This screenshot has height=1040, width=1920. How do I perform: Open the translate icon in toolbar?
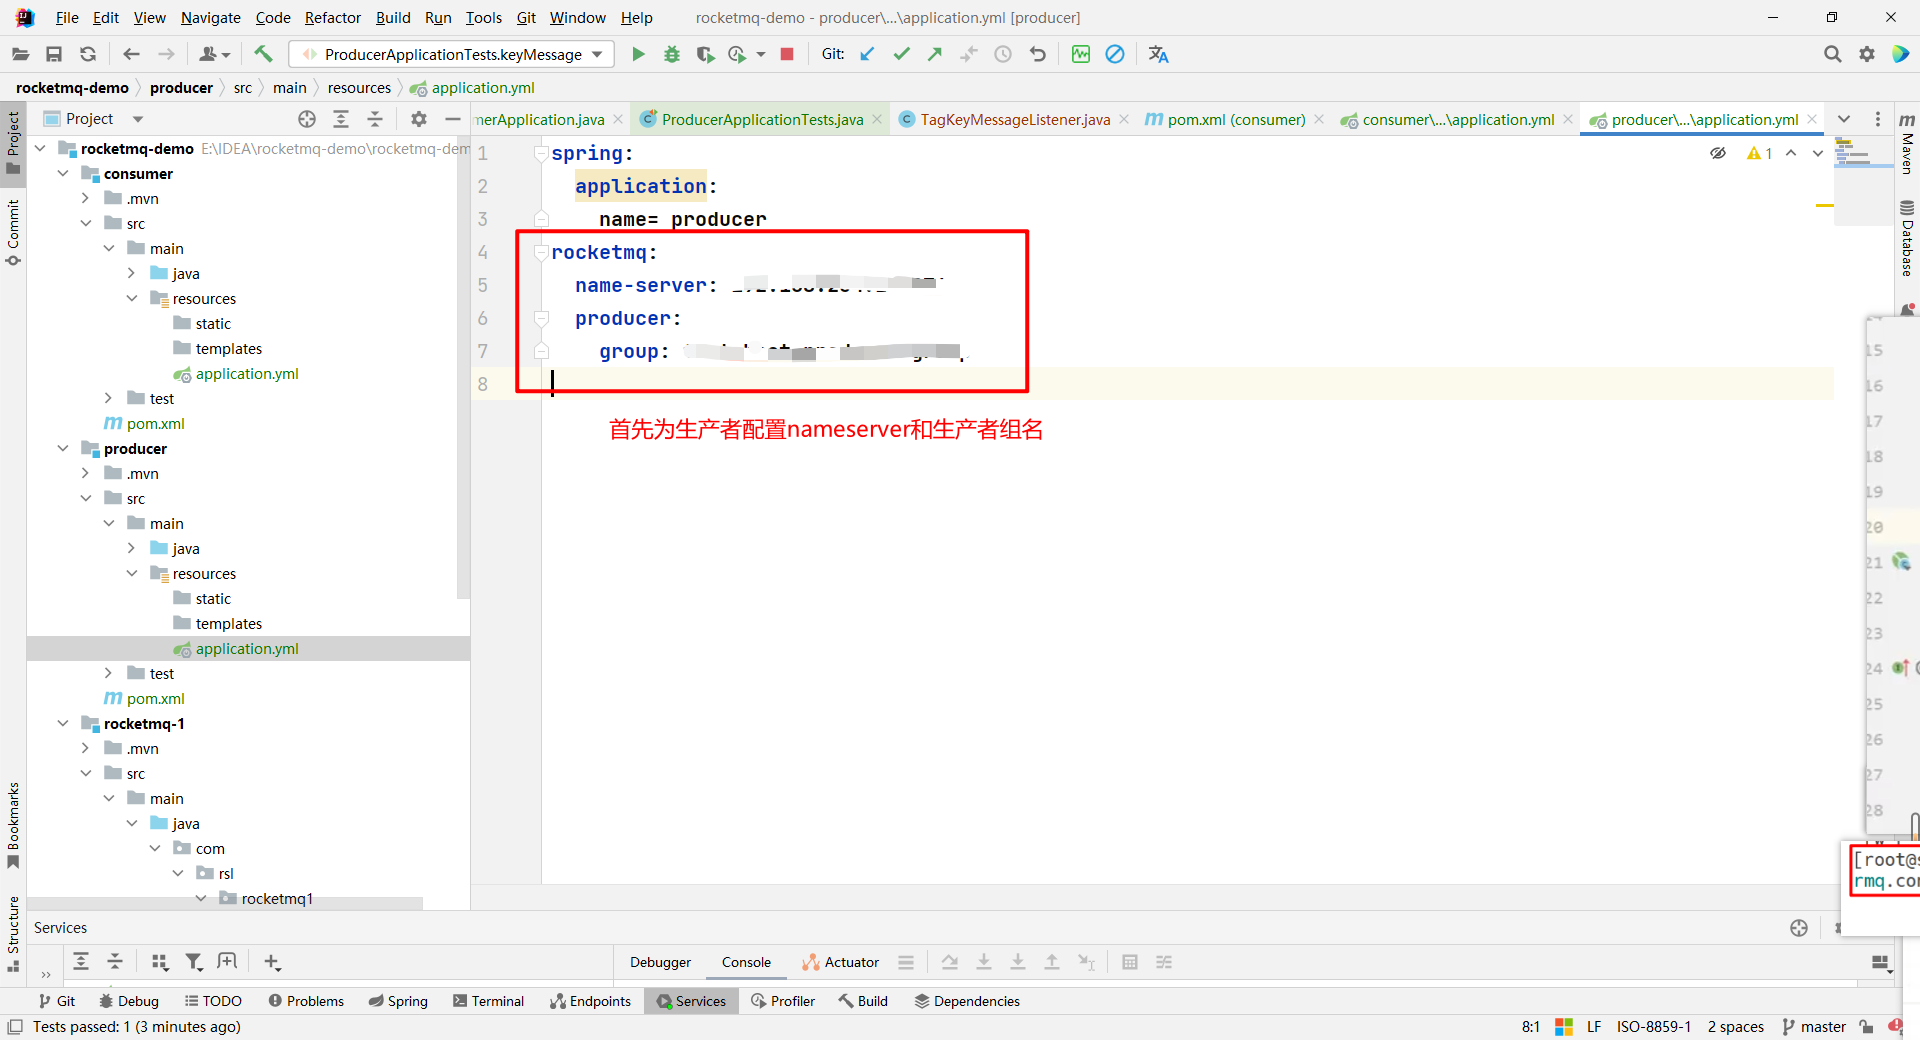[x=1158, y=54]
